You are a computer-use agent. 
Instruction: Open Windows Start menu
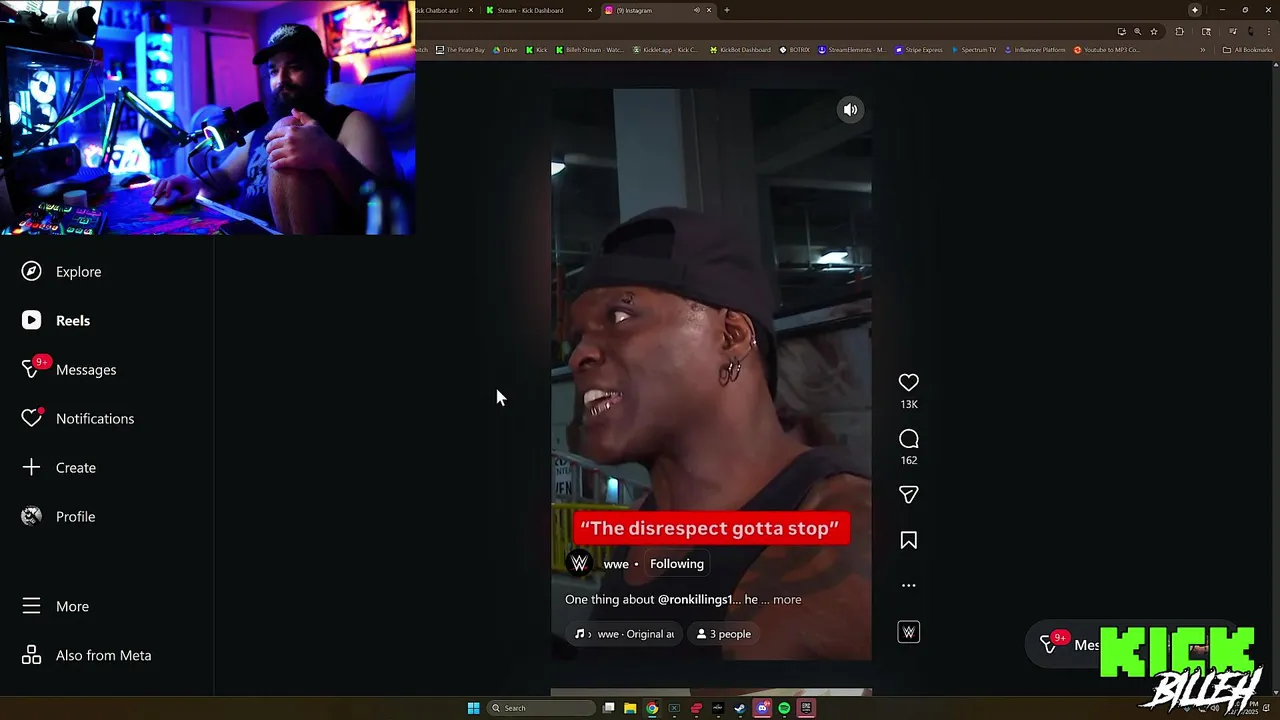[473, 708]
